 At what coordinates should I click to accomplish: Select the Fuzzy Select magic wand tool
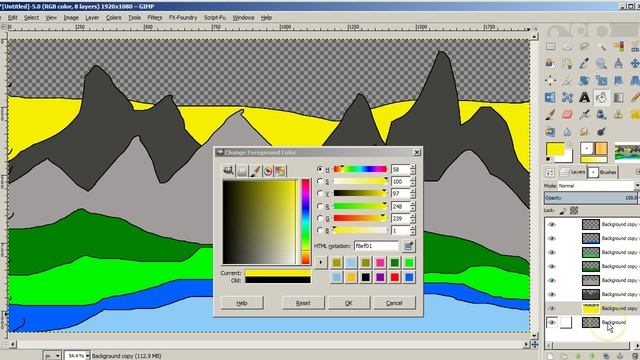601,47
